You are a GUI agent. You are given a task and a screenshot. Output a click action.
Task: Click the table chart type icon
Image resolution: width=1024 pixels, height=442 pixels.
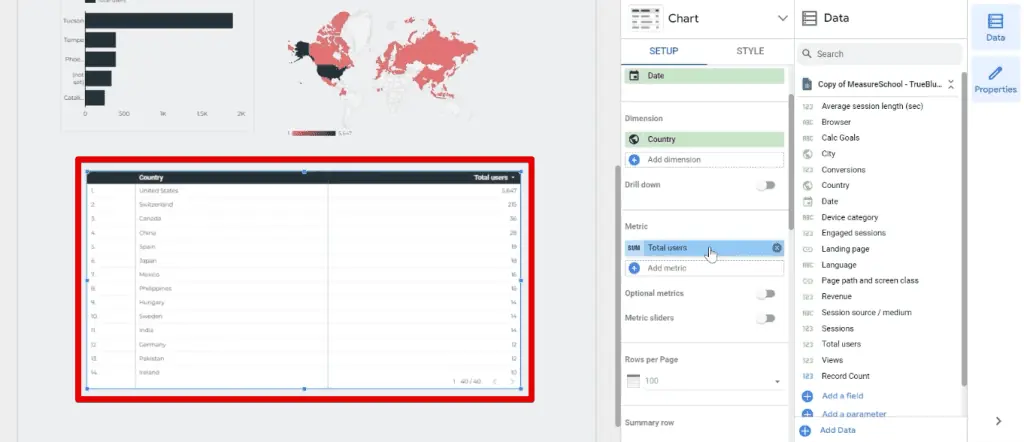pyautogui.click(x=645, y=18)
